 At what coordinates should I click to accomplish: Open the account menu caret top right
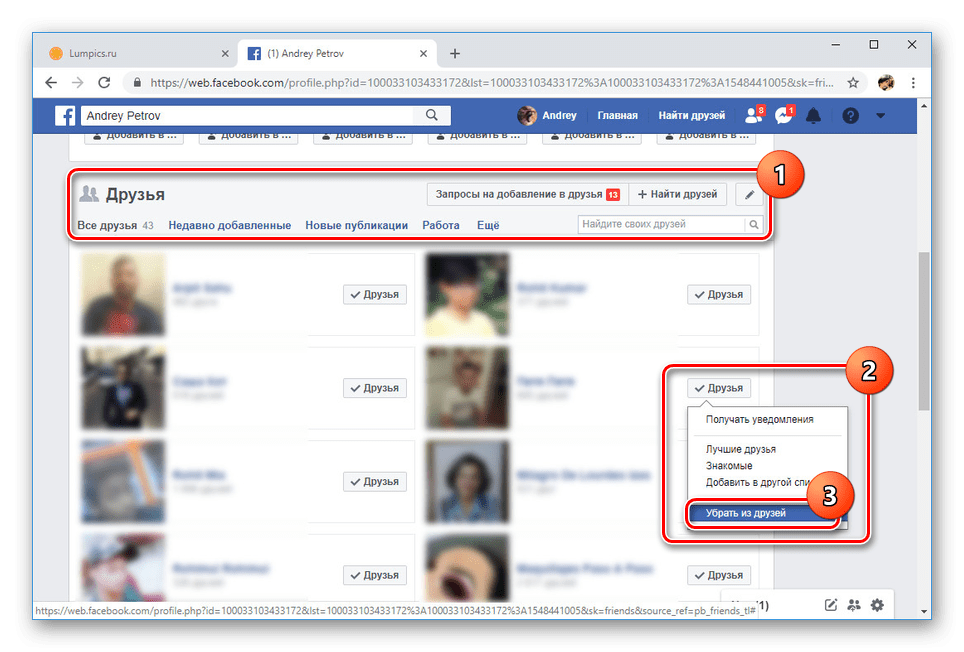(x=879, y=115)
